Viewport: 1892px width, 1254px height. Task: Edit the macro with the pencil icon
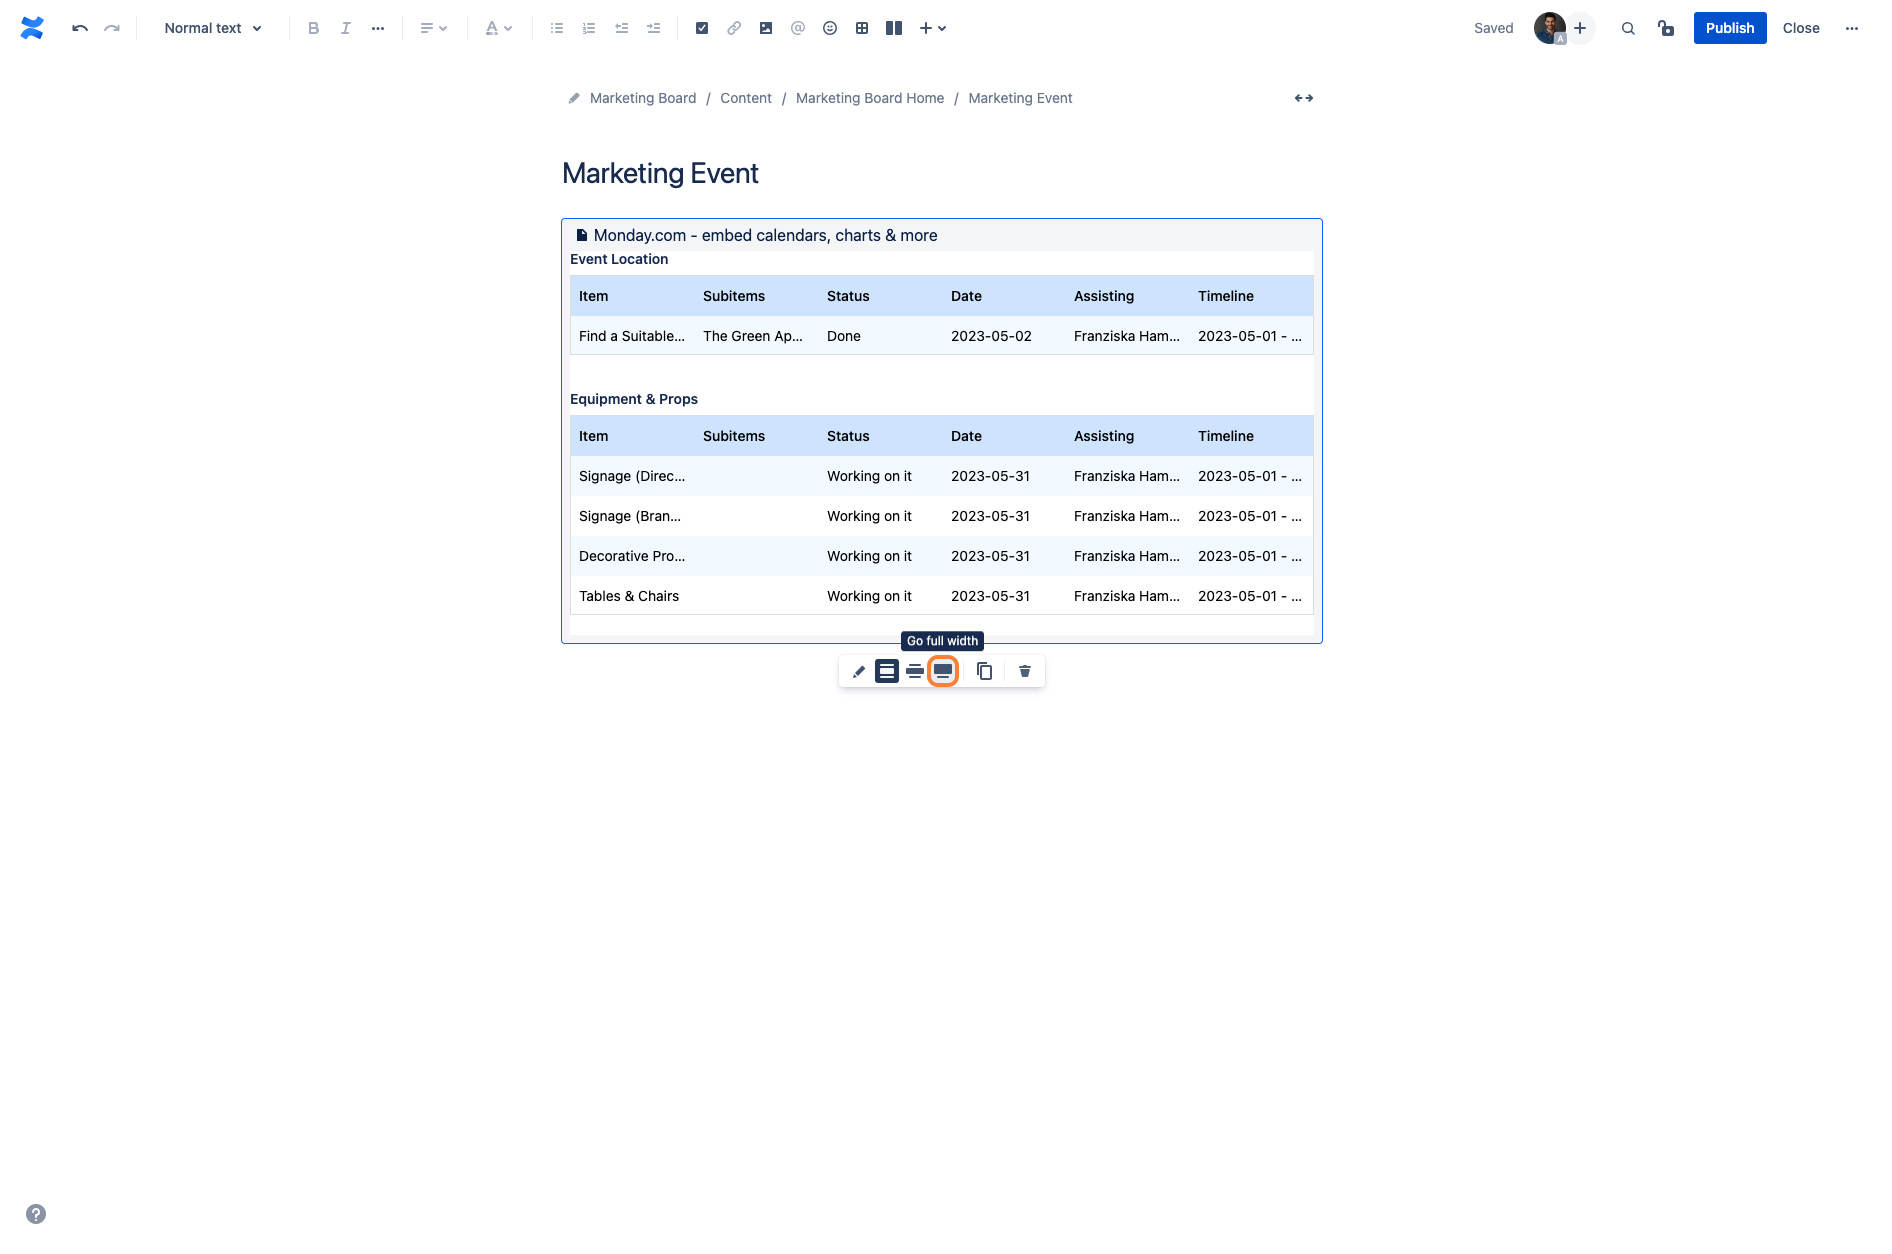pos(858,671)
